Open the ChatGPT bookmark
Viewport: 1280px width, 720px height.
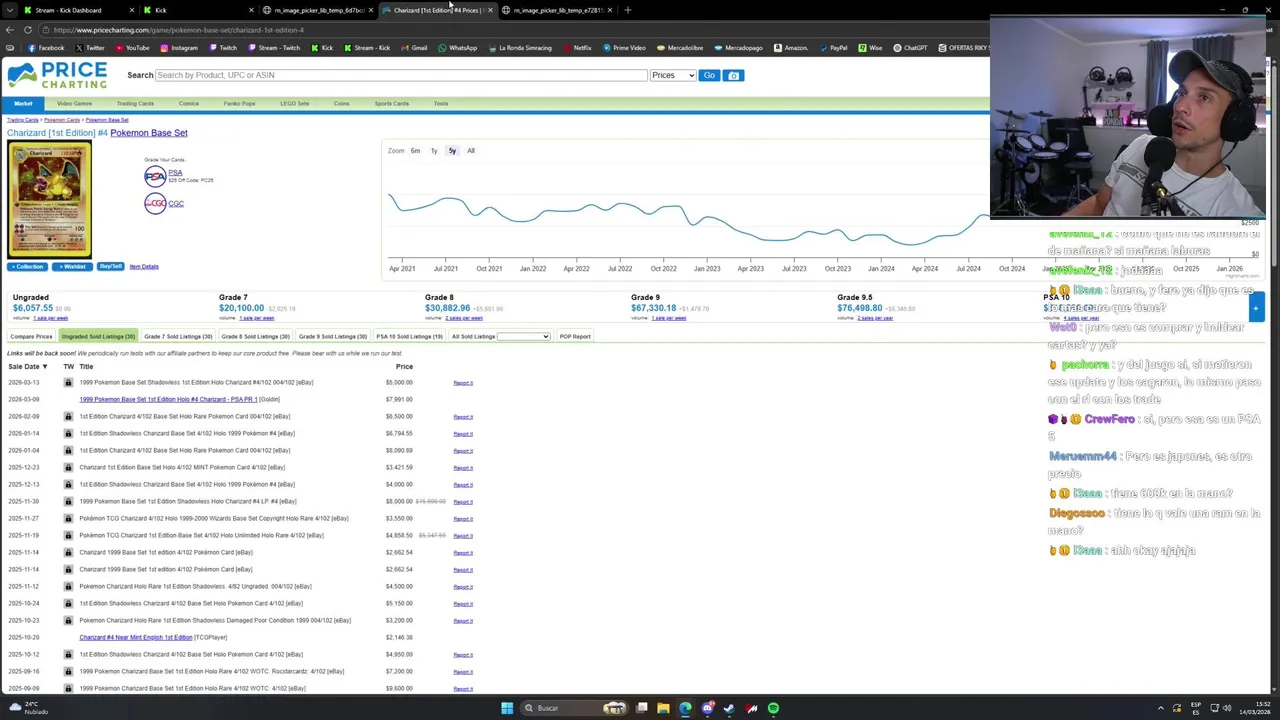910,48
